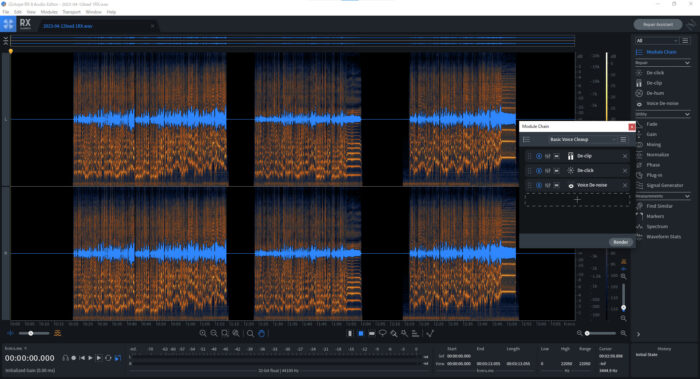Open the Transport menu
Viewport: 700px width, 379px height.
click(x=71, y=12)
